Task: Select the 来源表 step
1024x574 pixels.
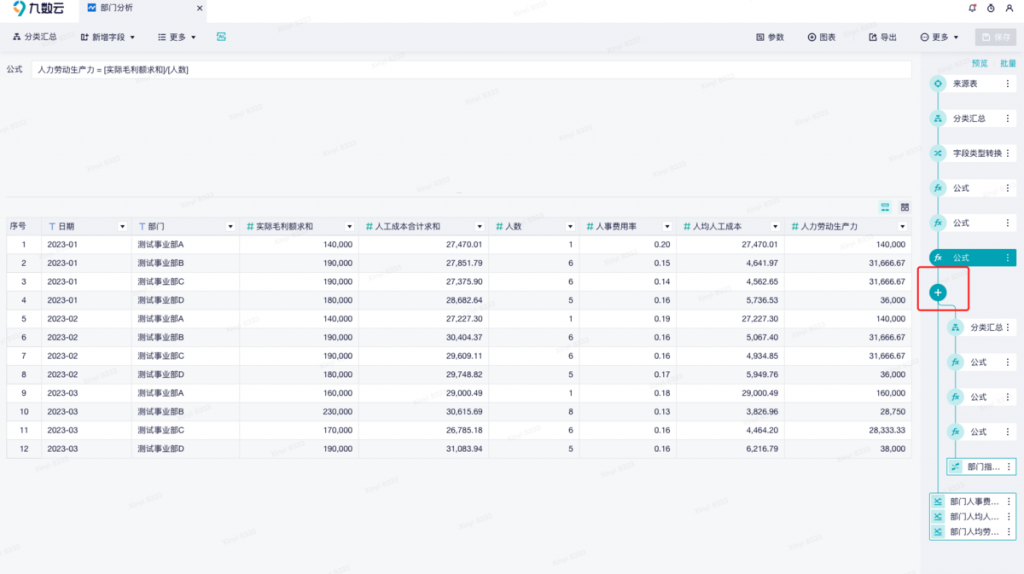Action: (x=973, y=84)
